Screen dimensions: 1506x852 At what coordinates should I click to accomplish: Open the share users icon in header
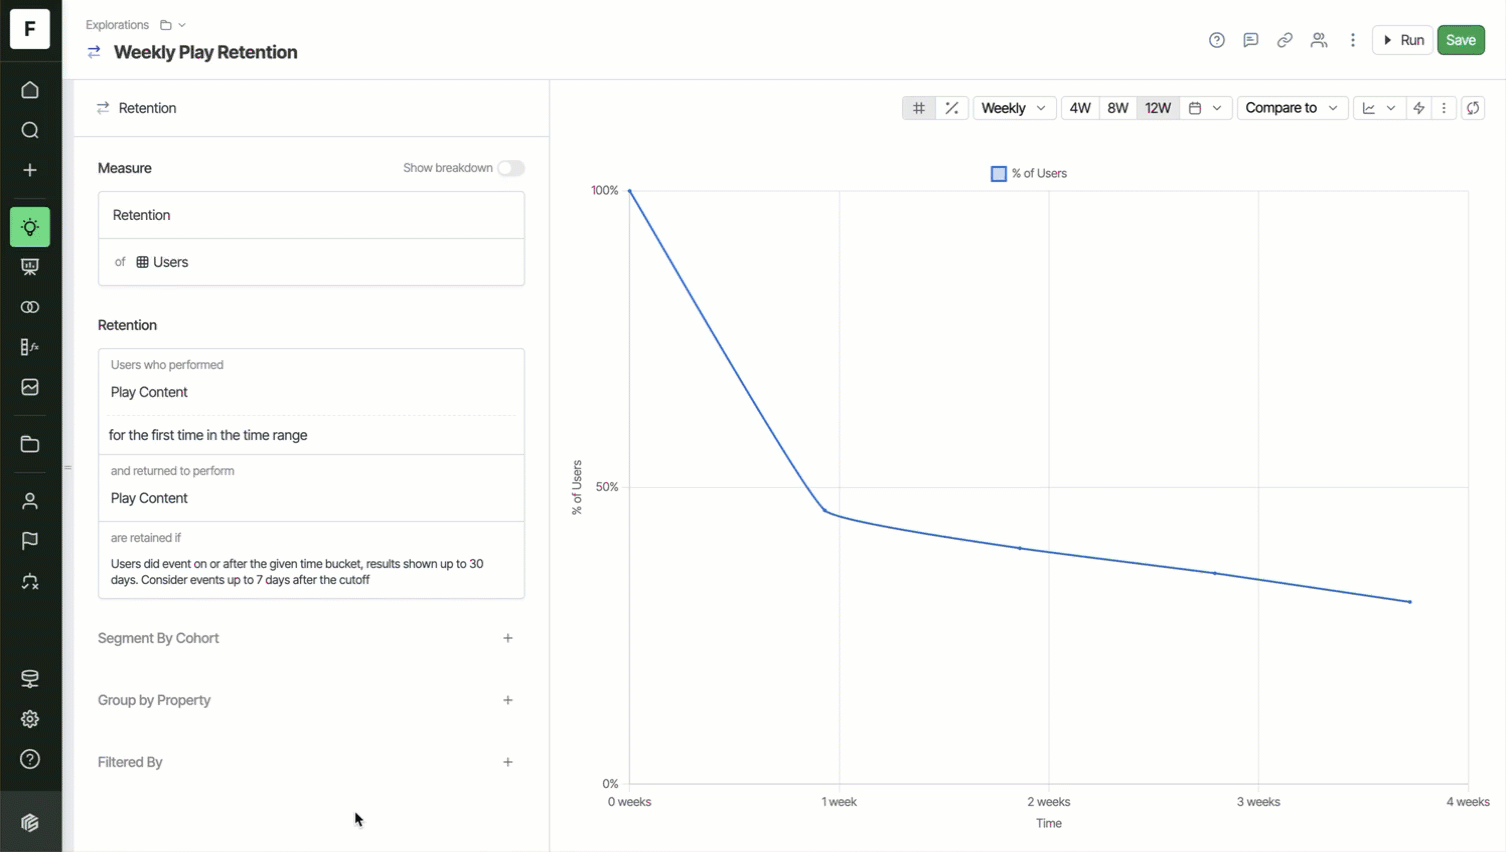pos(1319,40)
